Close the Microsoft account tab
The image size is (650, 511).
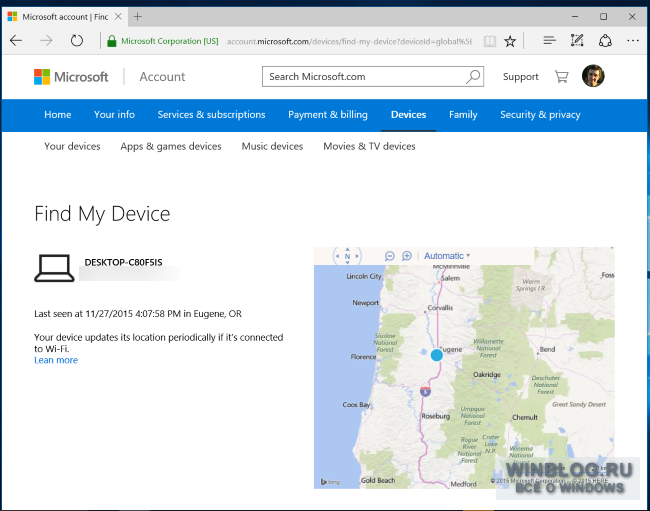[118, 17]
